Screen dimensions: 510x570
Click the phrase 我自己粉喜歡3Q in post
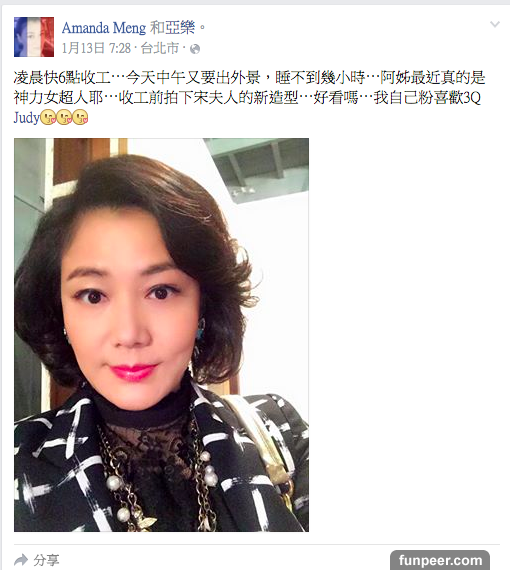pos(427,97)
